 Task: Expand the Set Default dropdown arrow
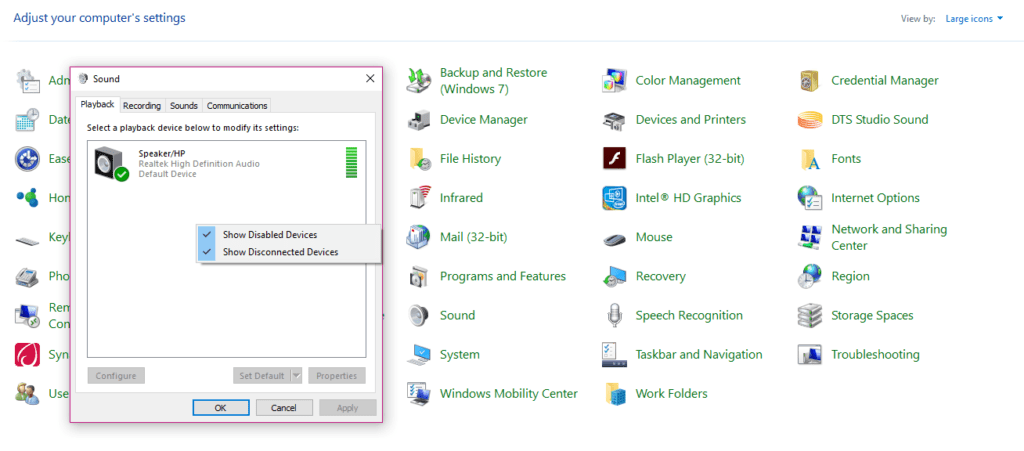tap(296, 375)
